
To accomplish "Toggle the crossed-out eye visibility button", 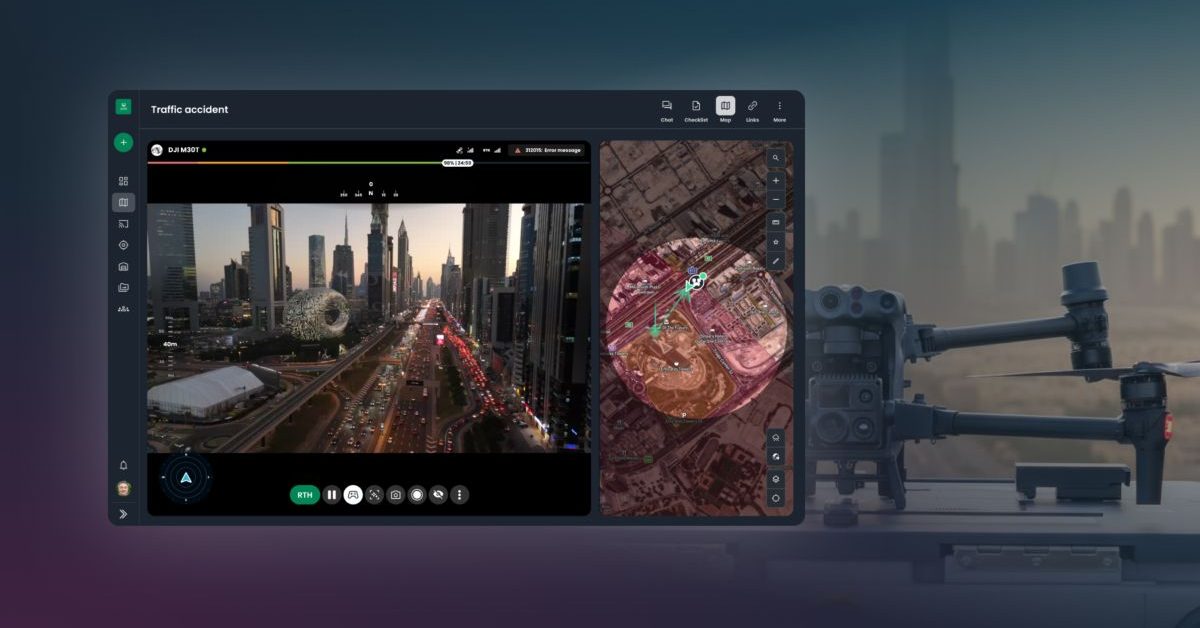I will coord(438,494).
